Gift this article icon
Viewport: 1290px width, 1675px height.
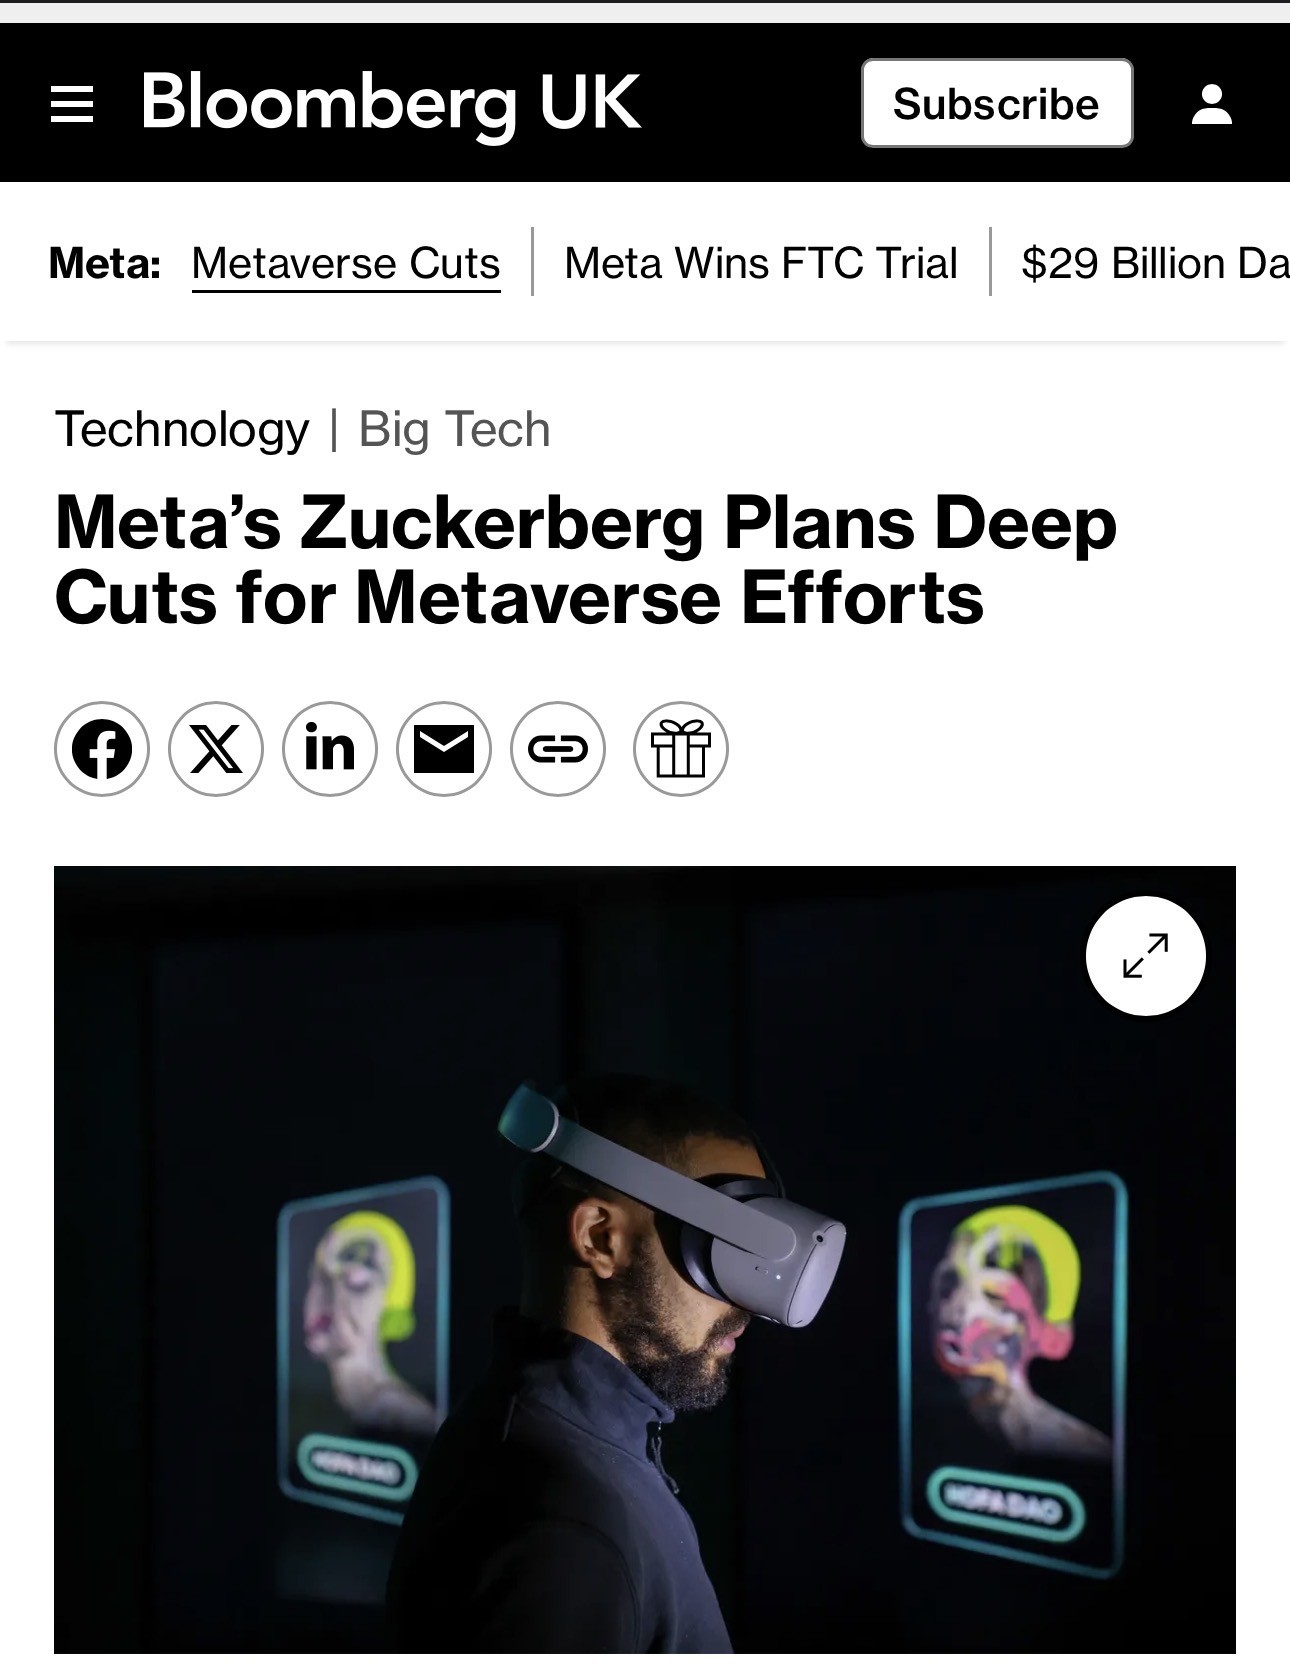681,749
